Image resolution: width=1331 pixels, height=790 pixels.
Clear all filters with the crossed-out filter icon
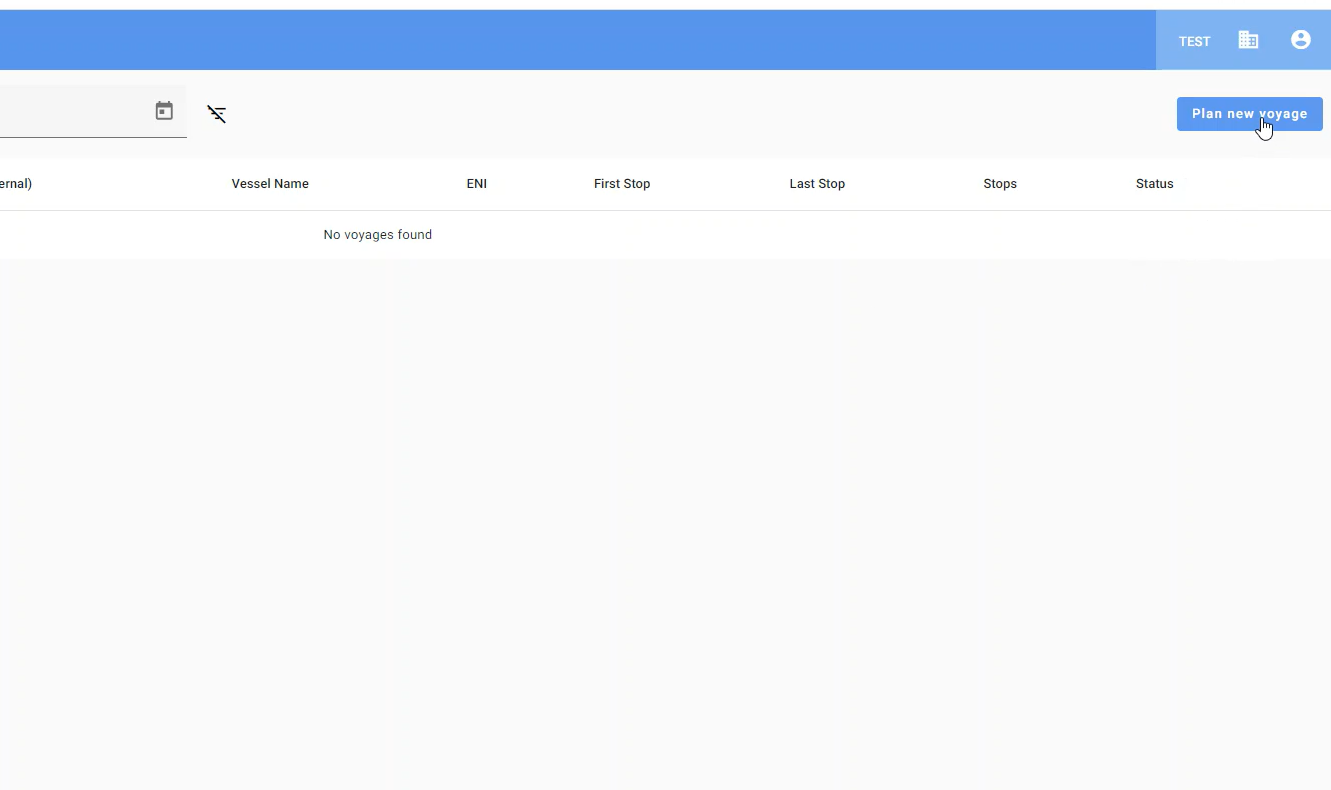point(216,114)
